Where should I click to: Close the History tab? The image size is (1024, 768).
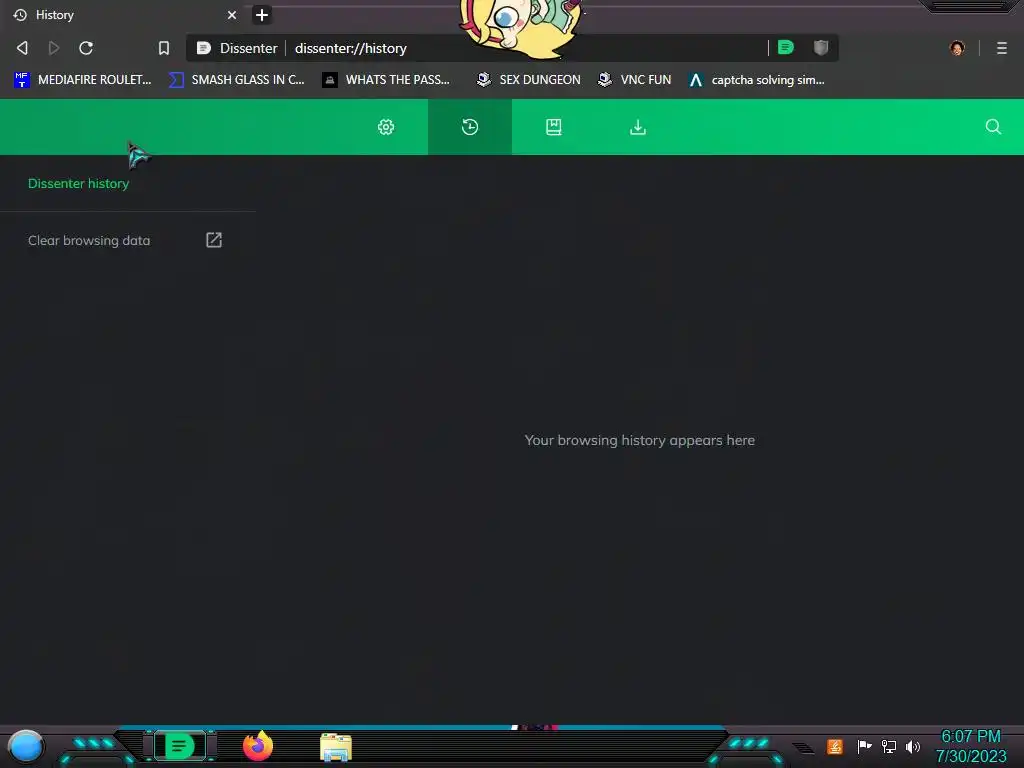point(232,14)
